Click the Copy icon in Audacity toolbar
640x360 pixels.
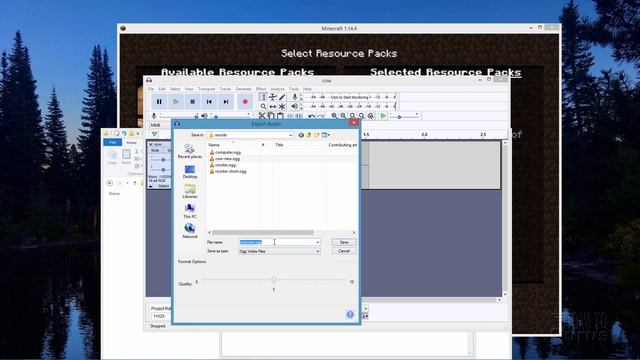(271, 116)
